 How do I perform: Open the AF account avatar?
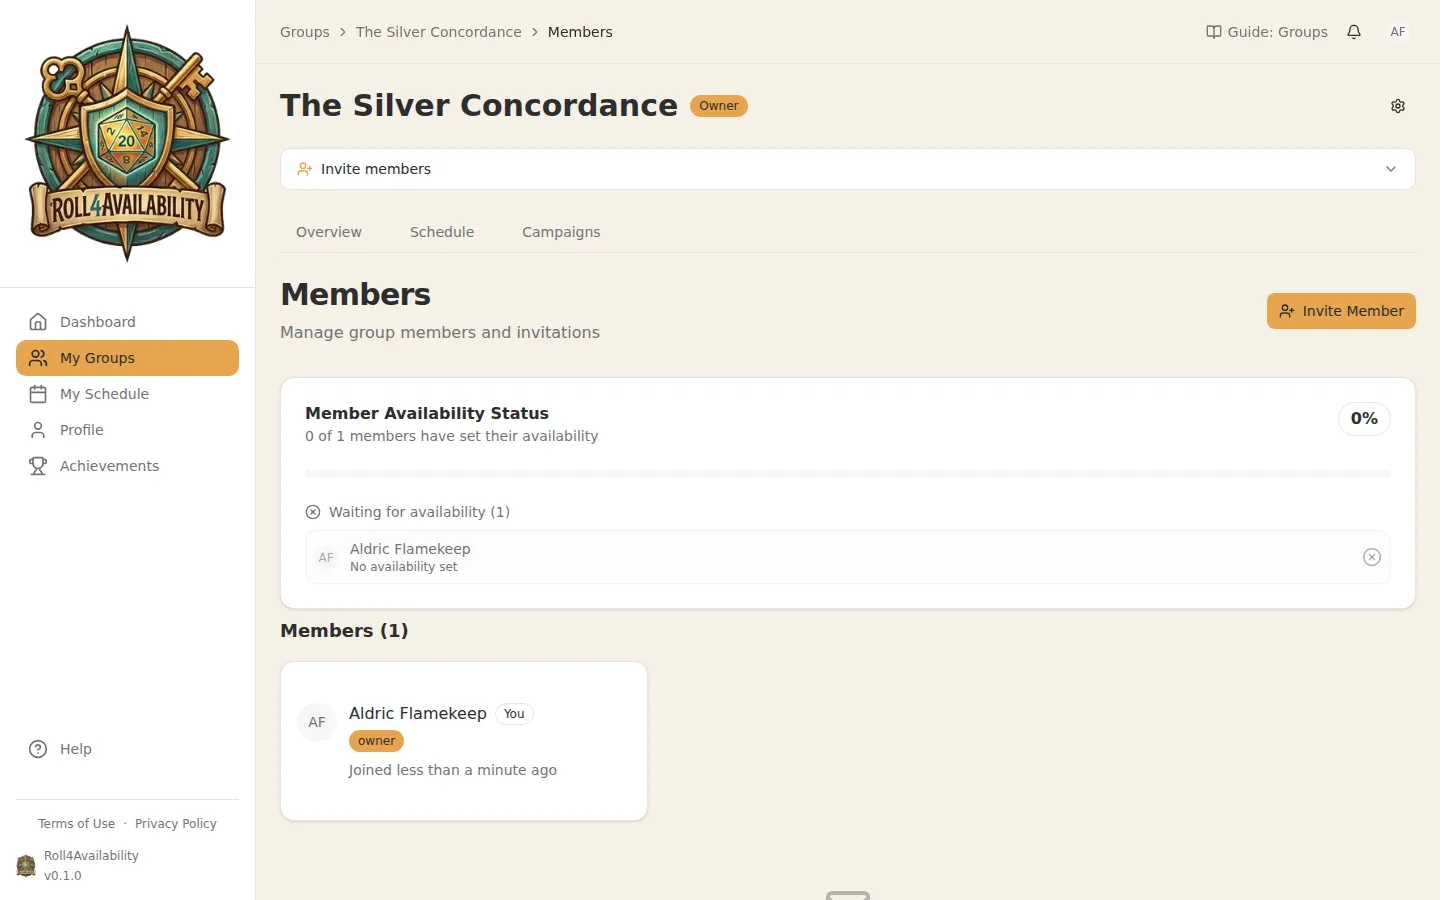click(x=1397, y=31)
